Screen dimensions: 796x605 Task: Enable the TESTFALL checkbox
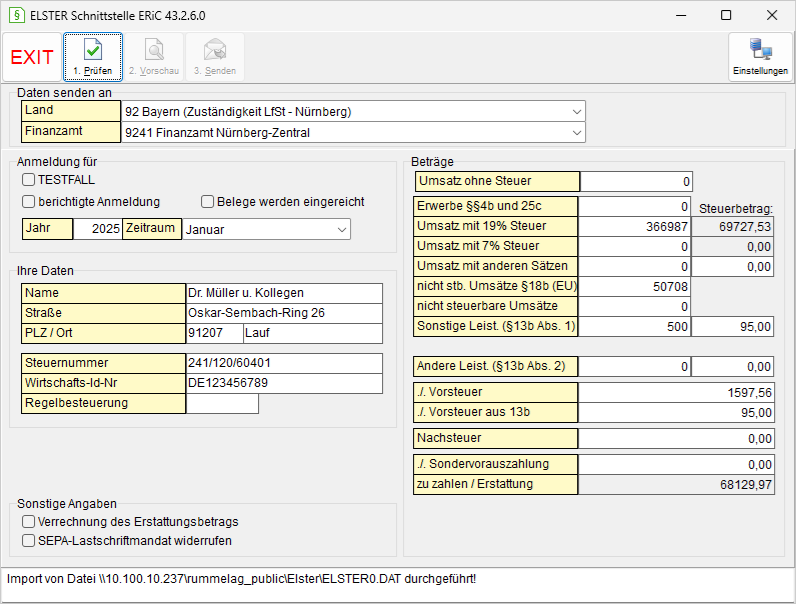[x=28, y=180]
